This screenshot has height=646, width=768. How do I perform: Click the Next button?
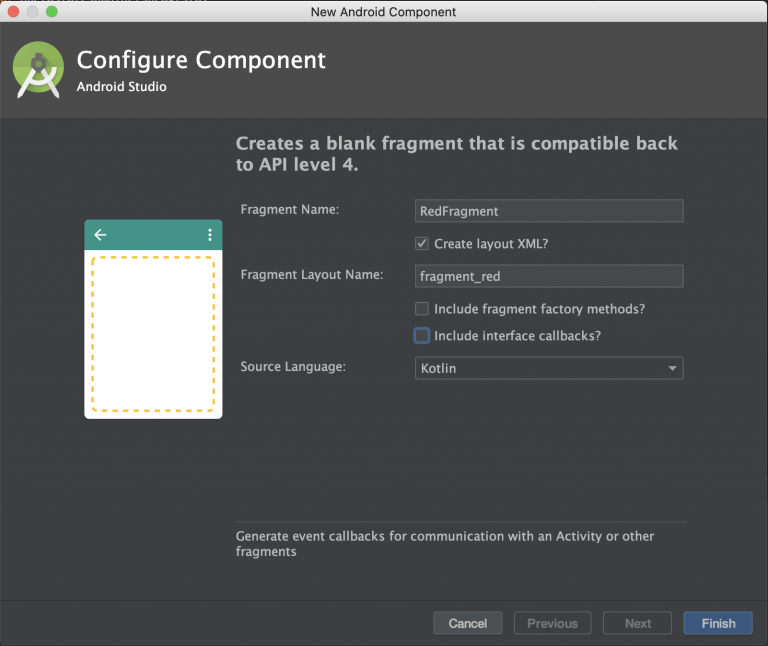click(x=638, y=623)
